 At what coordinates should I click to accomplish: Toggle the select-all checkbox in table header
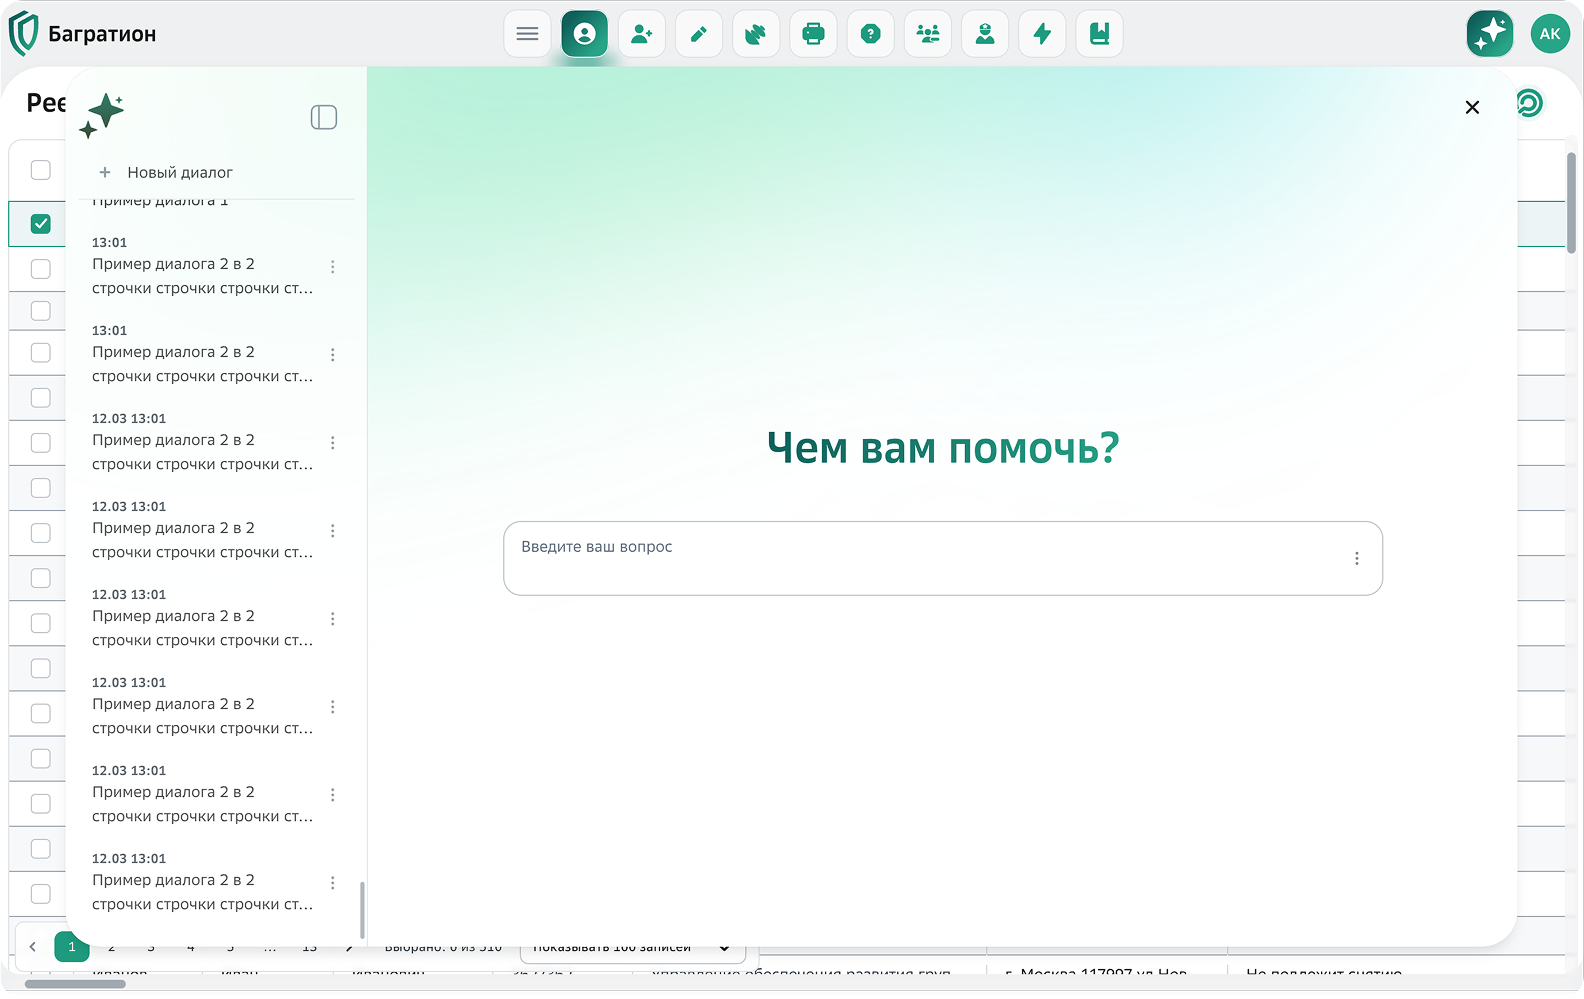(x=41, y=170)
